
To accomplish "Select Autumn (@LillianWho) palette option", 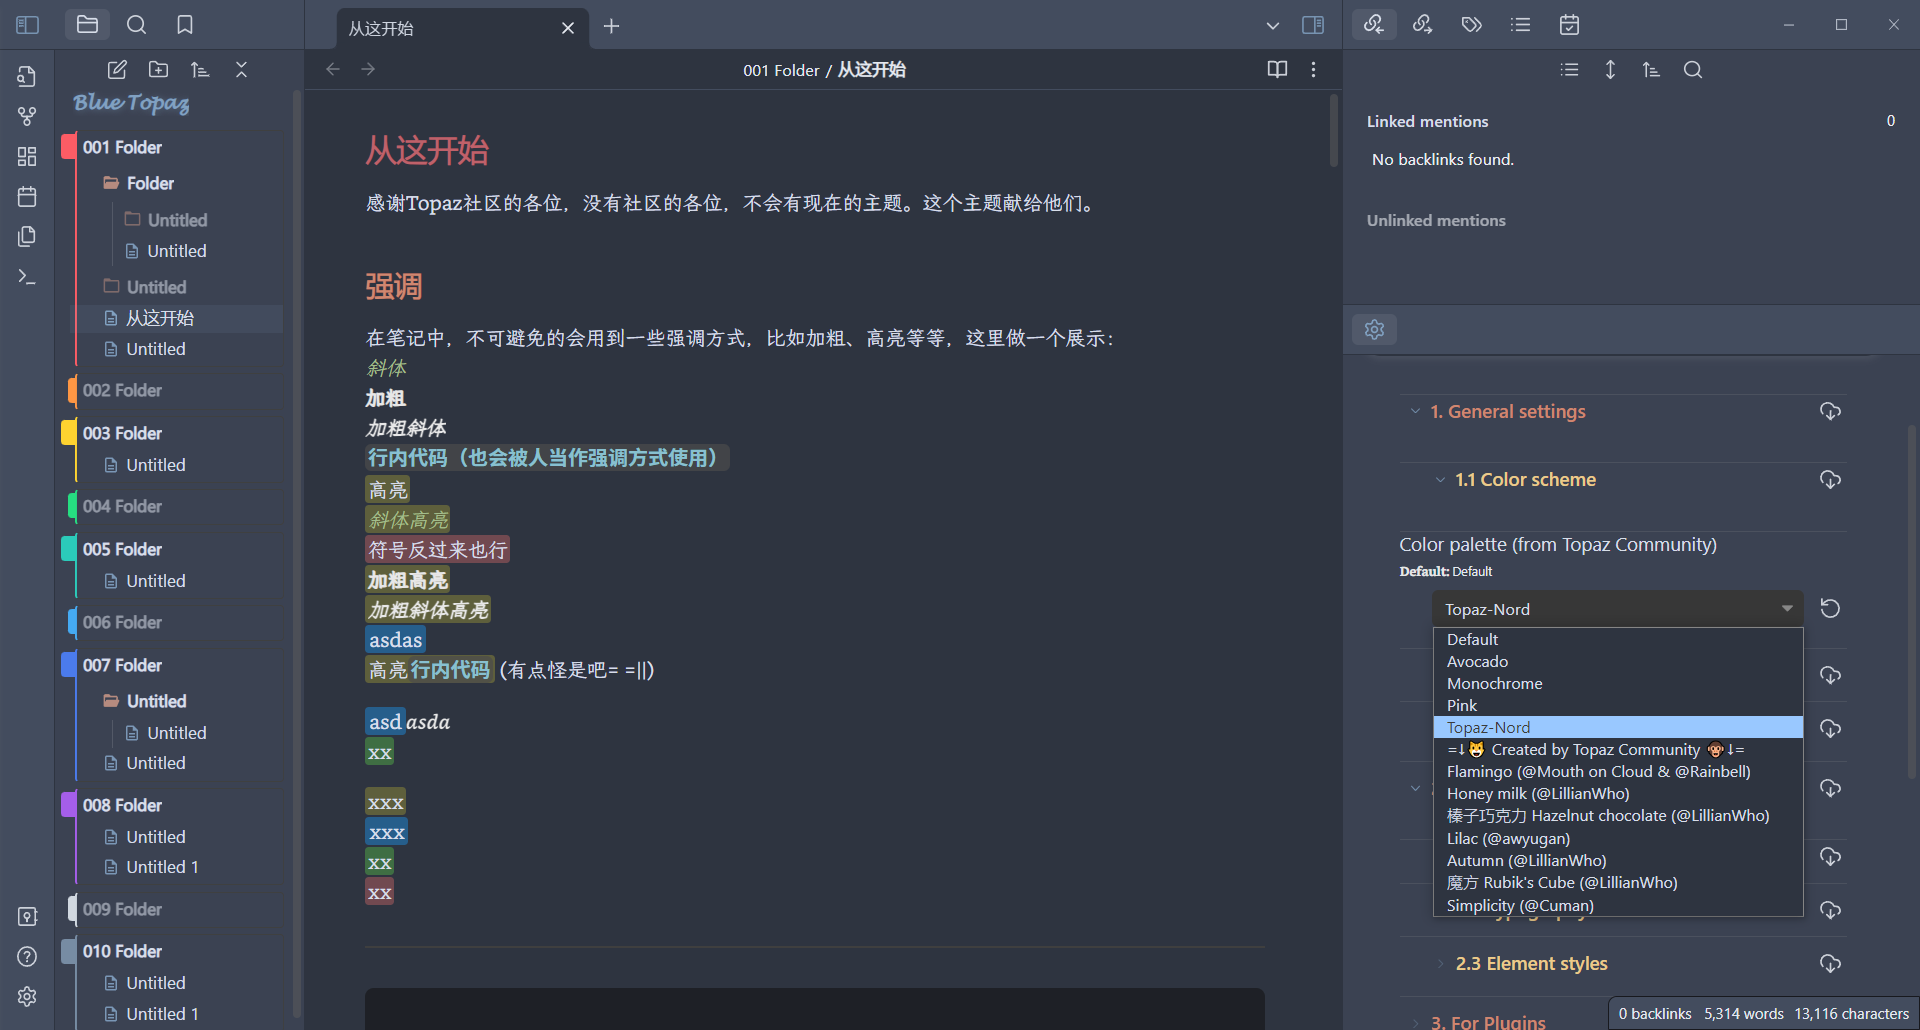I will [1617, 860].
